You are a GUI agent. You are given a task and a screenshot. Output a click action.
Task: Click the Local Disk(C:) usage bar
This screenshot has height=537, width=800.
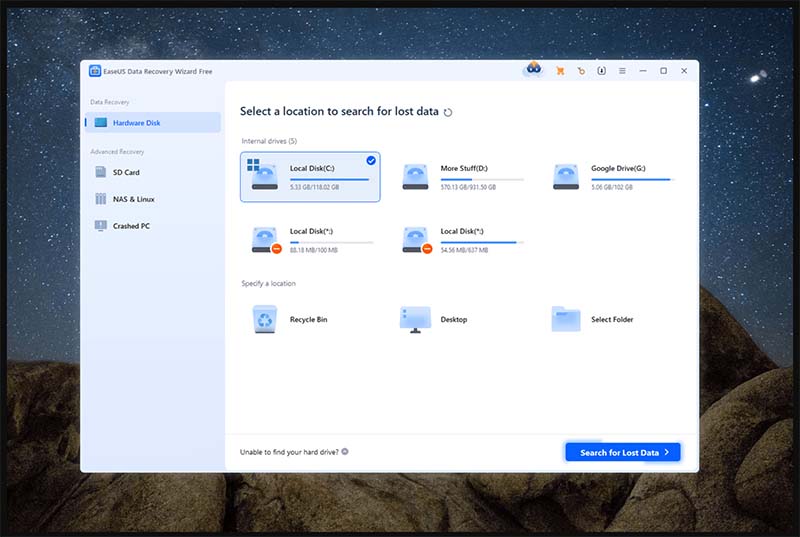(330, 180)
